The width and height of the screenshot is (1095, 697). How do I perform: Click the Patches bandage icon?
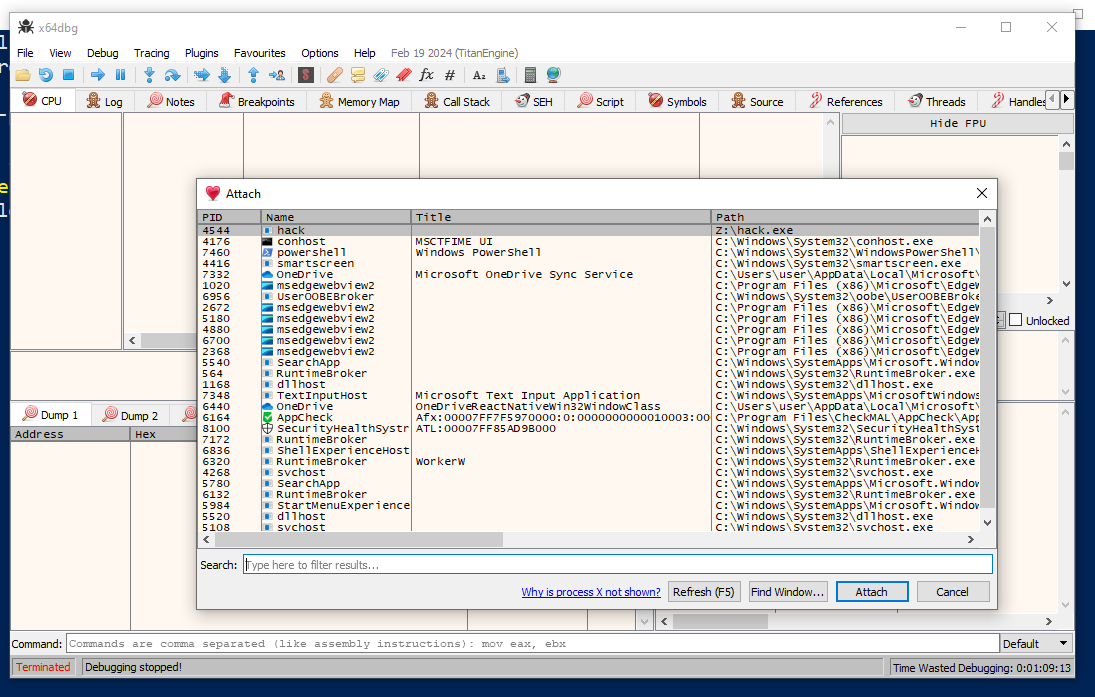point(335,75)
